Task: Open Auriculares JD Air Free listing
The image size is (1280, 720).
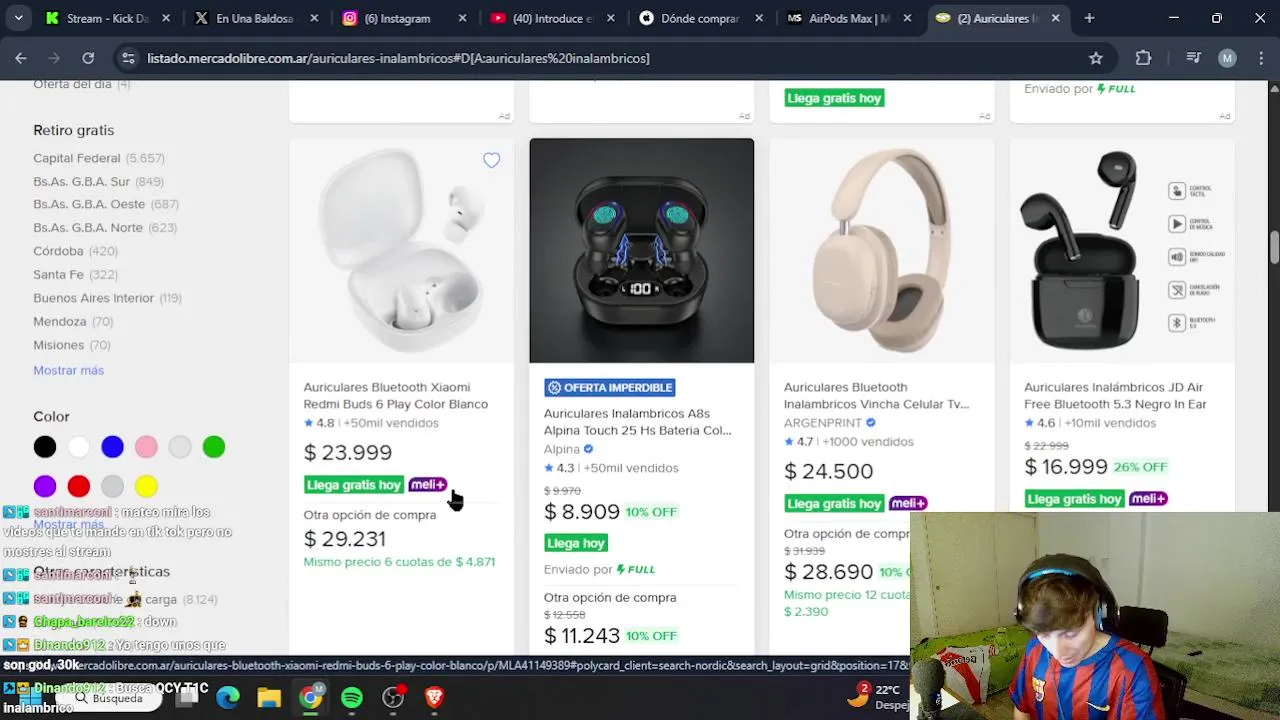Action: [1115, 396]
